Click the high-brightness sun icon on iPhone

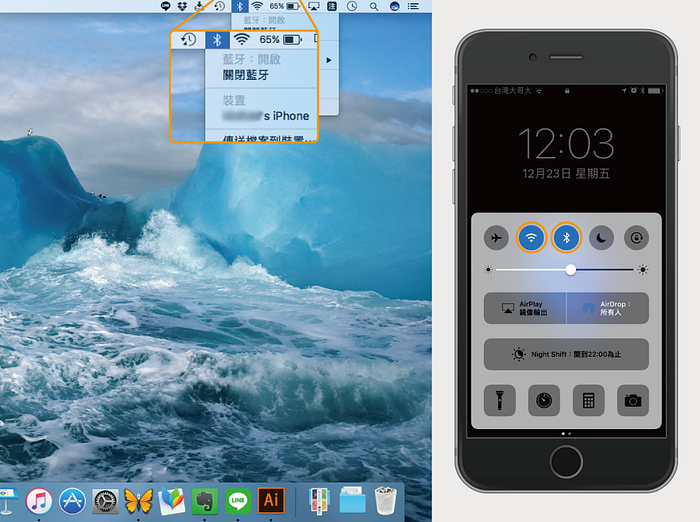tap(643, 270)
